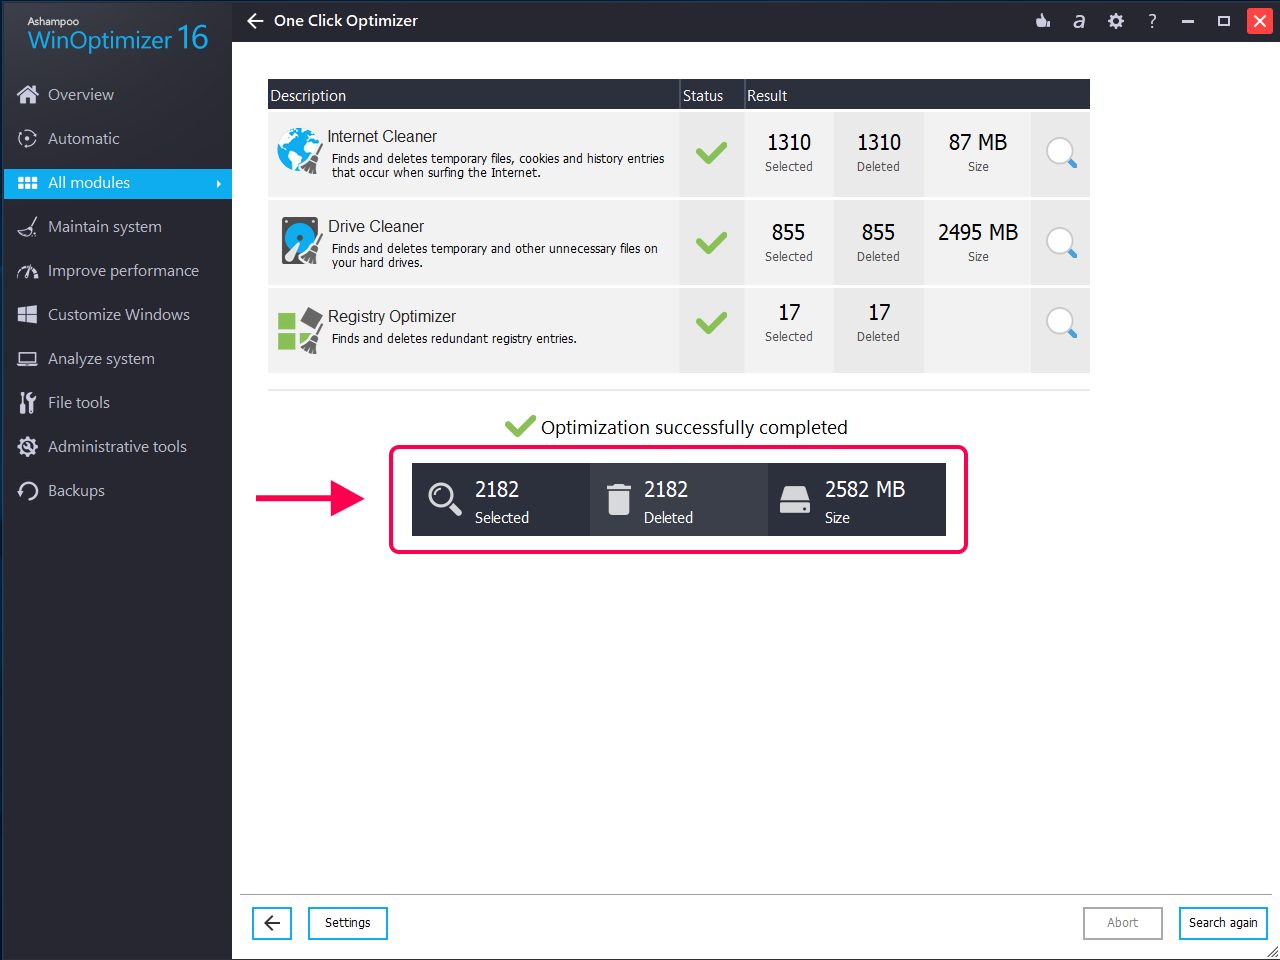Open the Ashampoo 'a' account icon
This screenshot has width=1280, height=960.
pos(1079,21)
